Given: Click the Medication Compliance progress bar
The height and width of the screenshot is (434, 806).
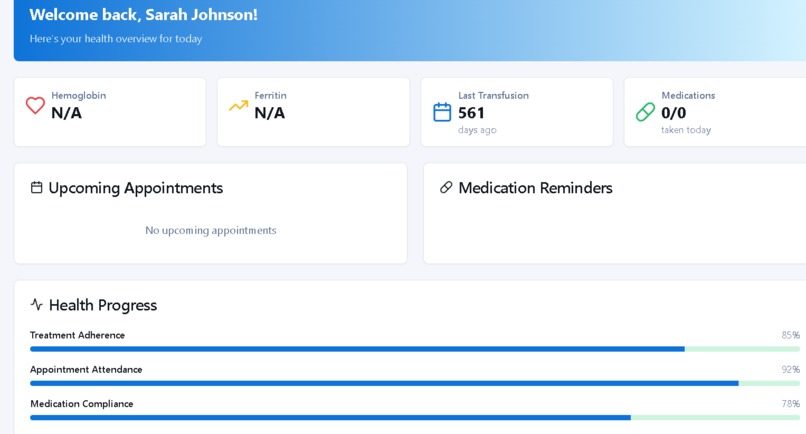Looking at the screenshot, I should point(415,418).
